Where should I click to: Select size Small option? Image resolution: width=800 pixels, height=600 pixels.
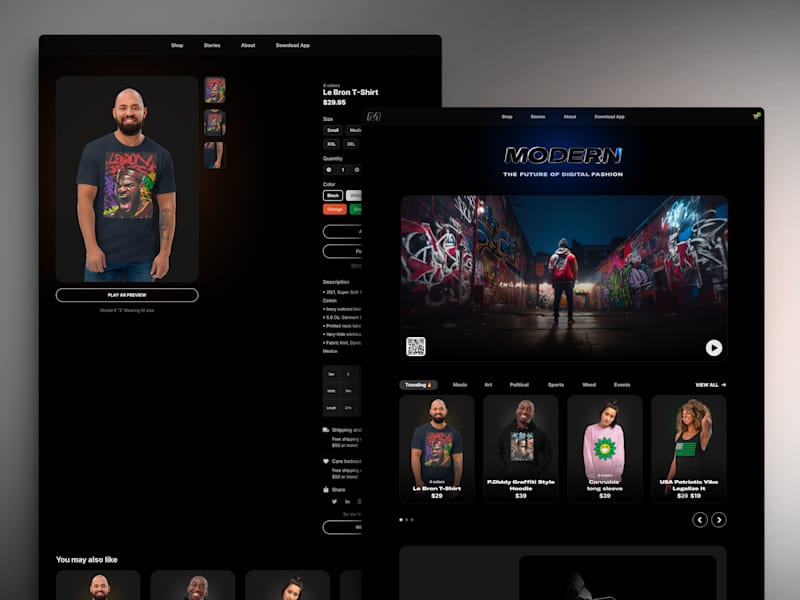(333, 131)
